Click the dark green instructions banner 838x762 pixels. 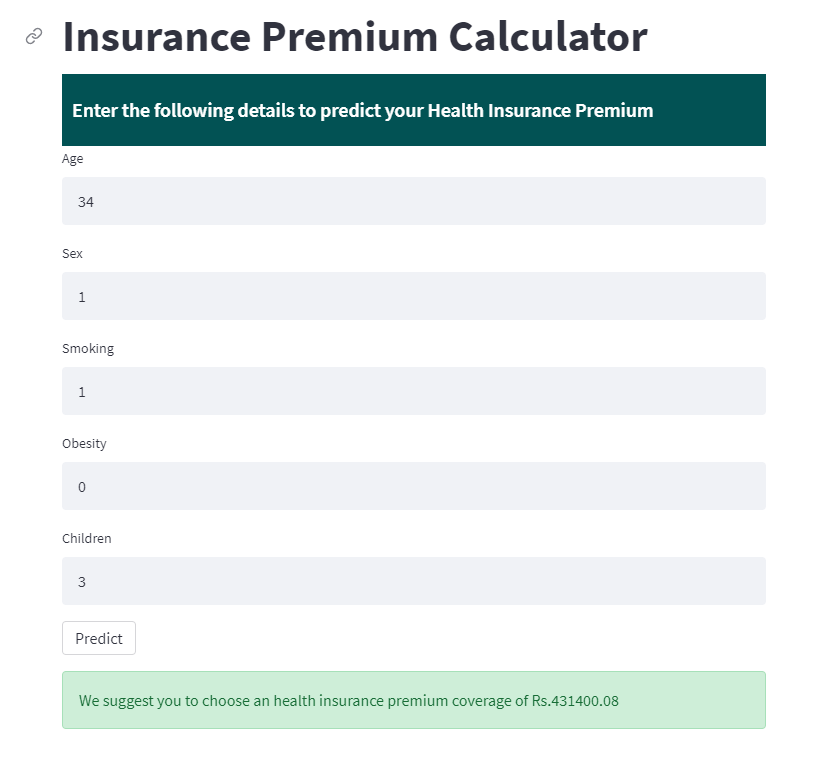(x=413, y=110)
